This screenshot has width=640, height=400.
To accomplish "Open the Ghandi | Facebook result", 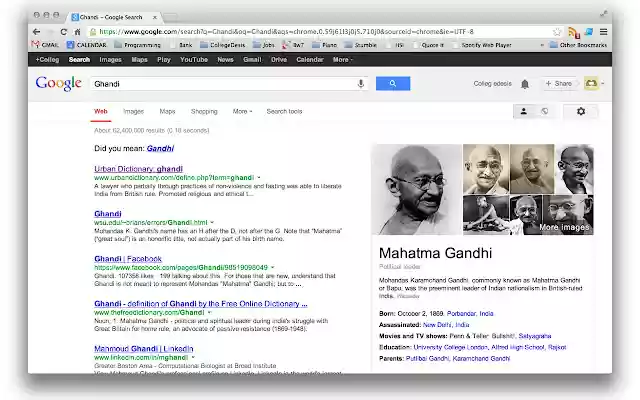I will (x=128, y=258).
